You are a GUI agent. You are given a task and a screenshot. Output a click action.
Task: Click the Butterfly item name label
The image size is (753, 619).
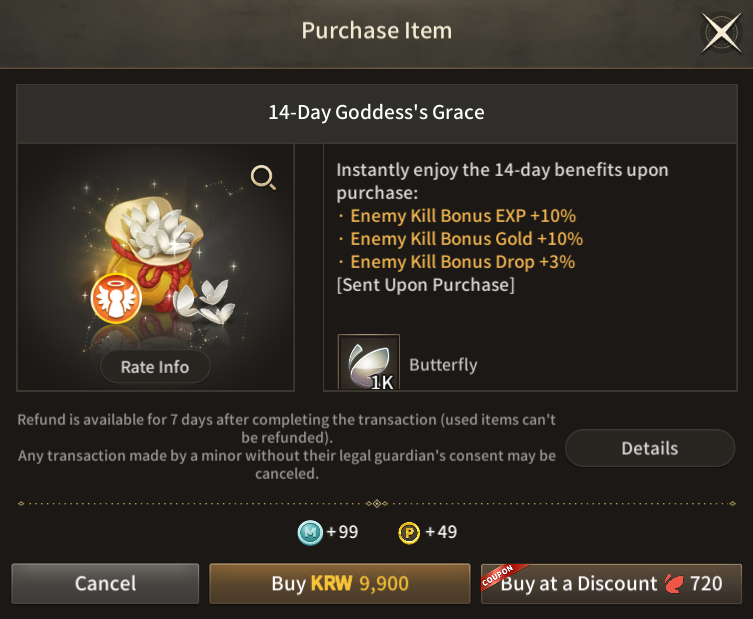pyautogui.click(x=443, y=365)
